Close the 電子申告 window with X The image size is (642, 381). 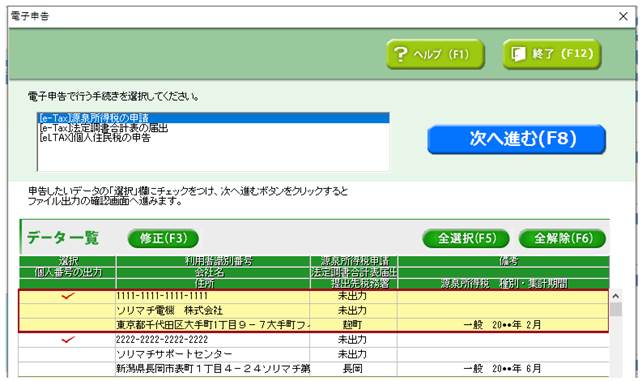(x=623, y=16)
